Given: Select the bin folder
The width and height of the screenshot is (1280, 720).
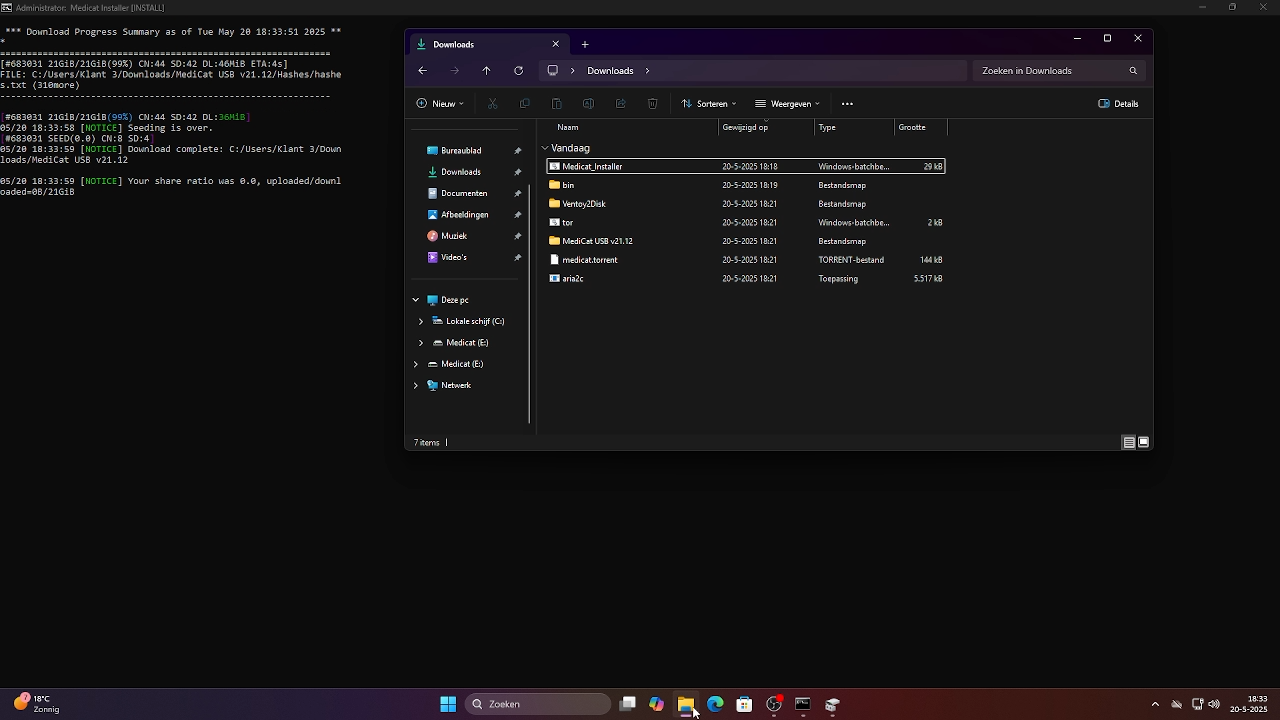Looking at the screenshot, I should 746,185.
